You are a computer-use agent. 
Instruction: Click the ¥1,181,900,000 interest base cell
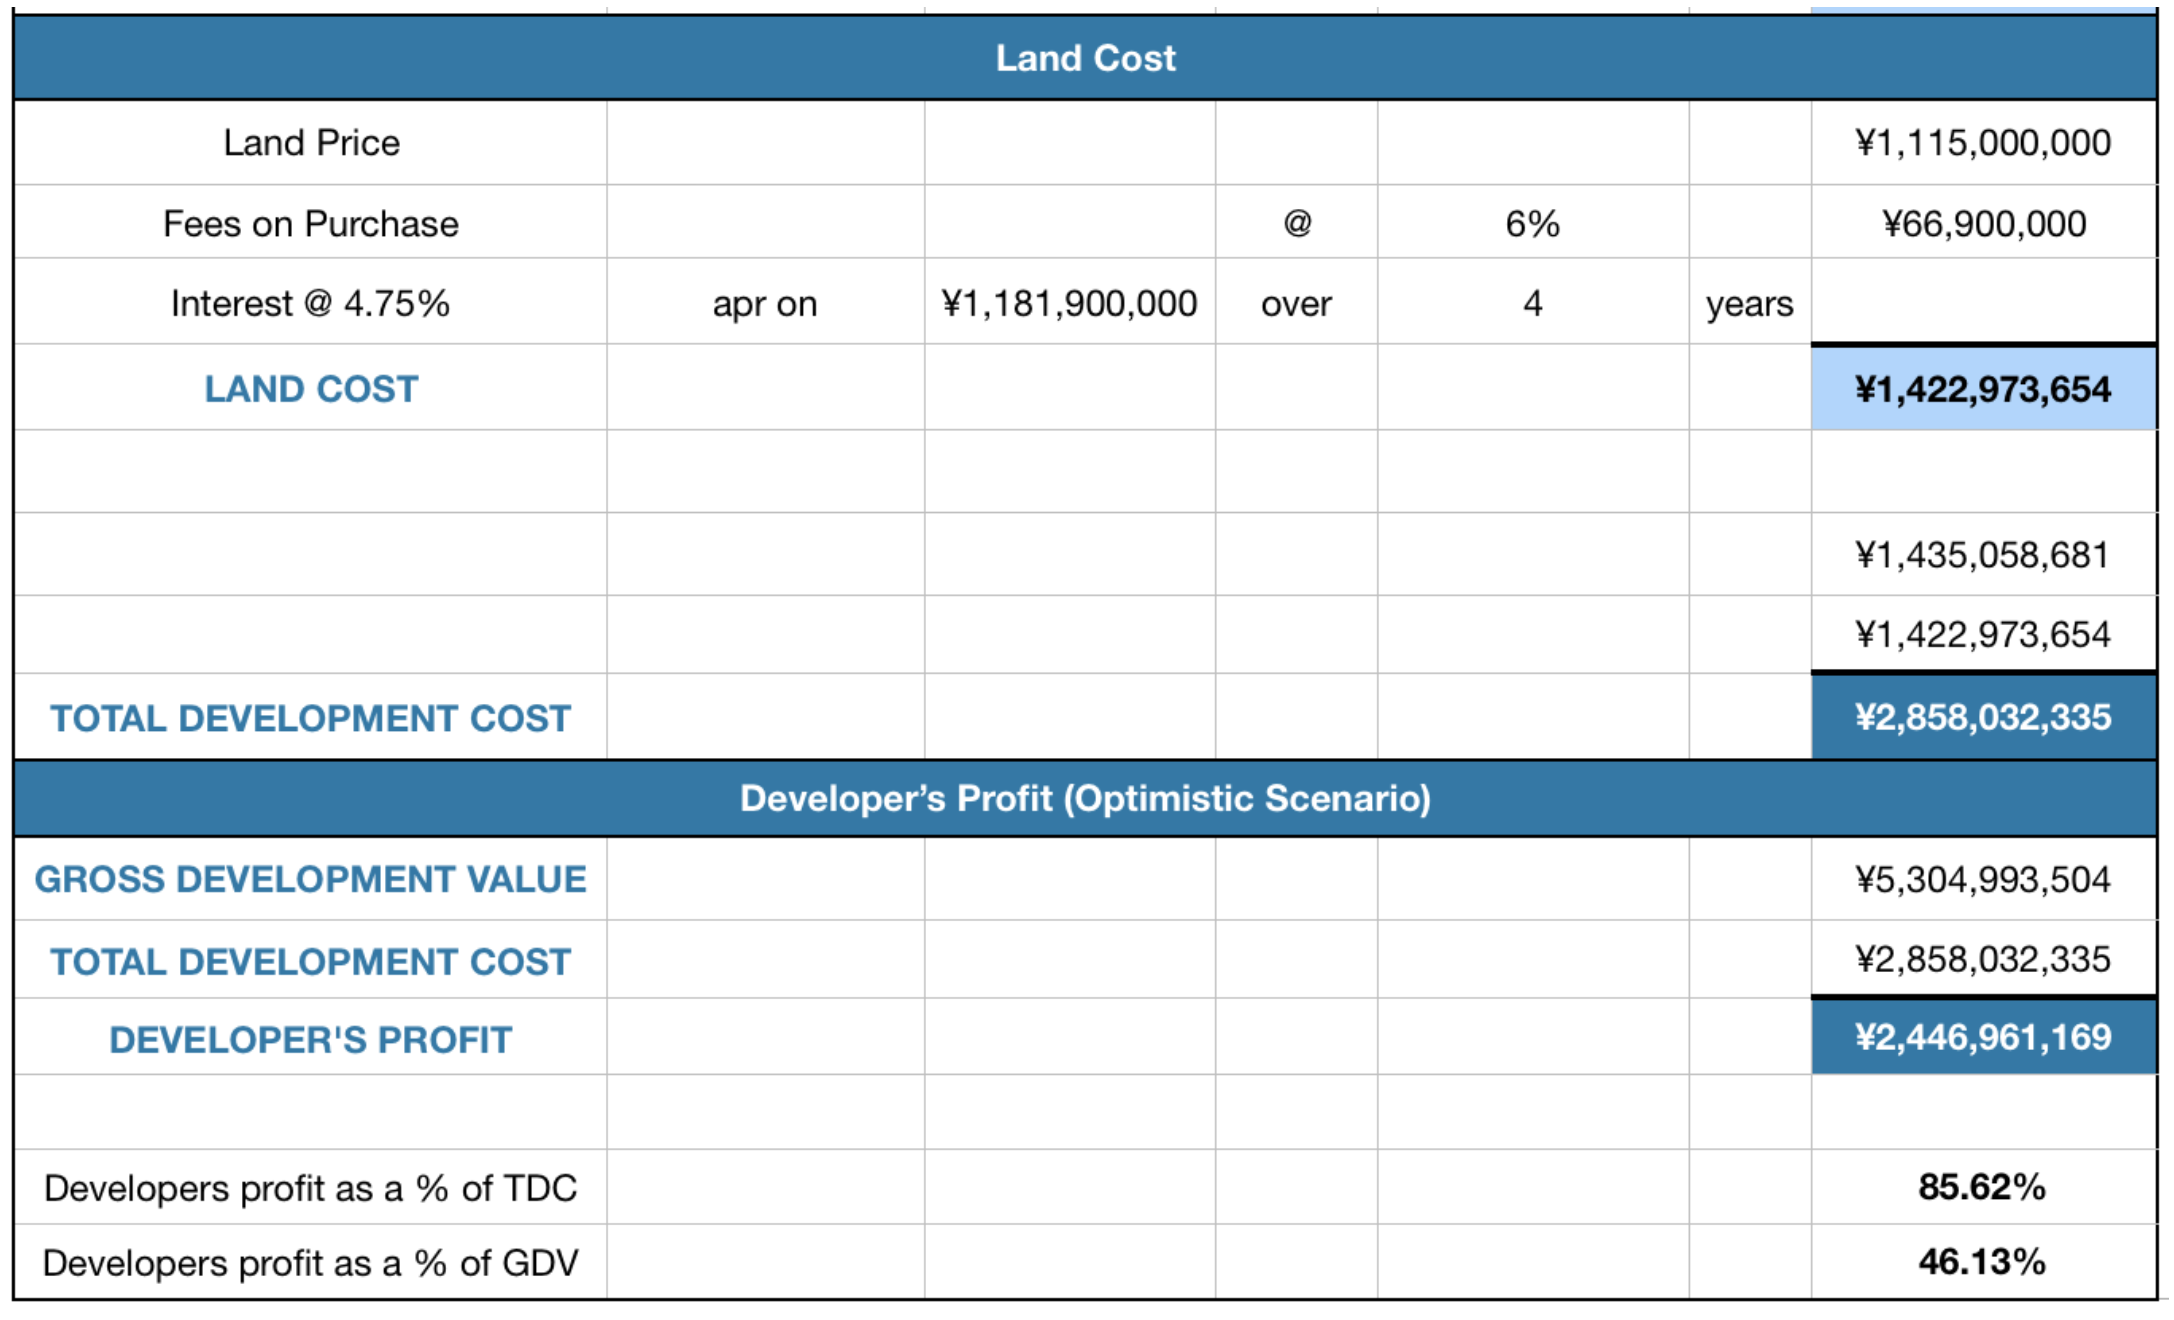pos(1069,304)
